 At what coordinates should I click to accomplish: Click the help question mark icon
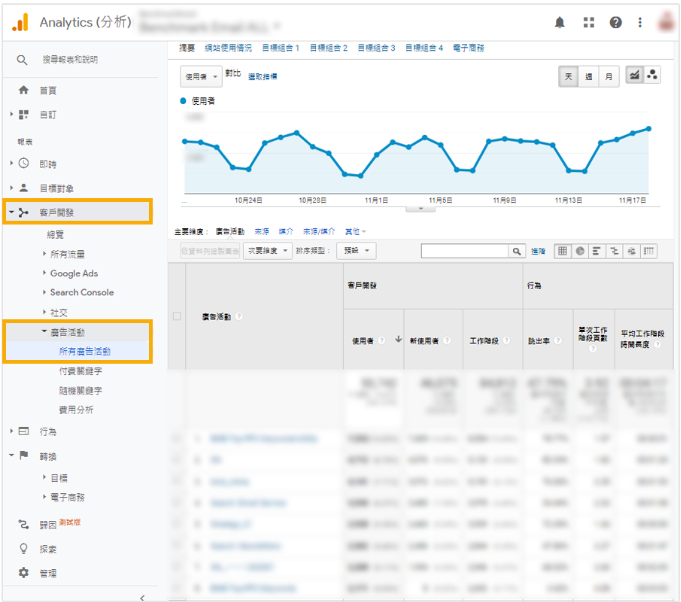pyautogui.click(x=615, y=22)
